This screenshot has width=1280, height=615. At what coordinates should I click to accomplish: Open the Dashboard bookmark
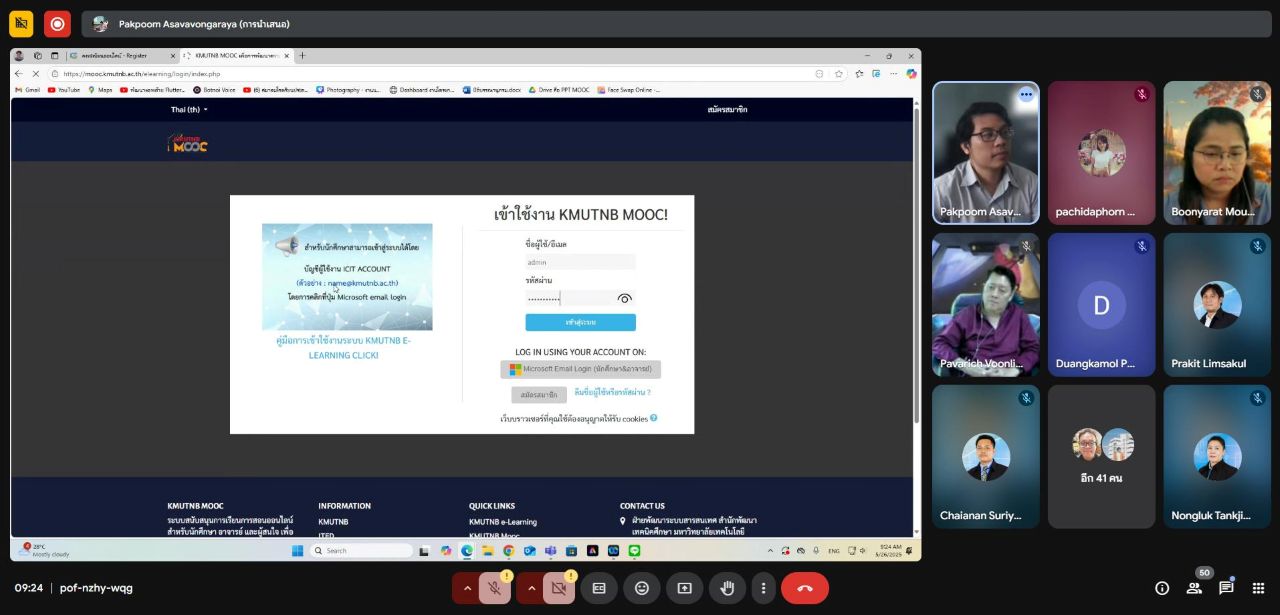pyautogui.click(x=422, y=90)
